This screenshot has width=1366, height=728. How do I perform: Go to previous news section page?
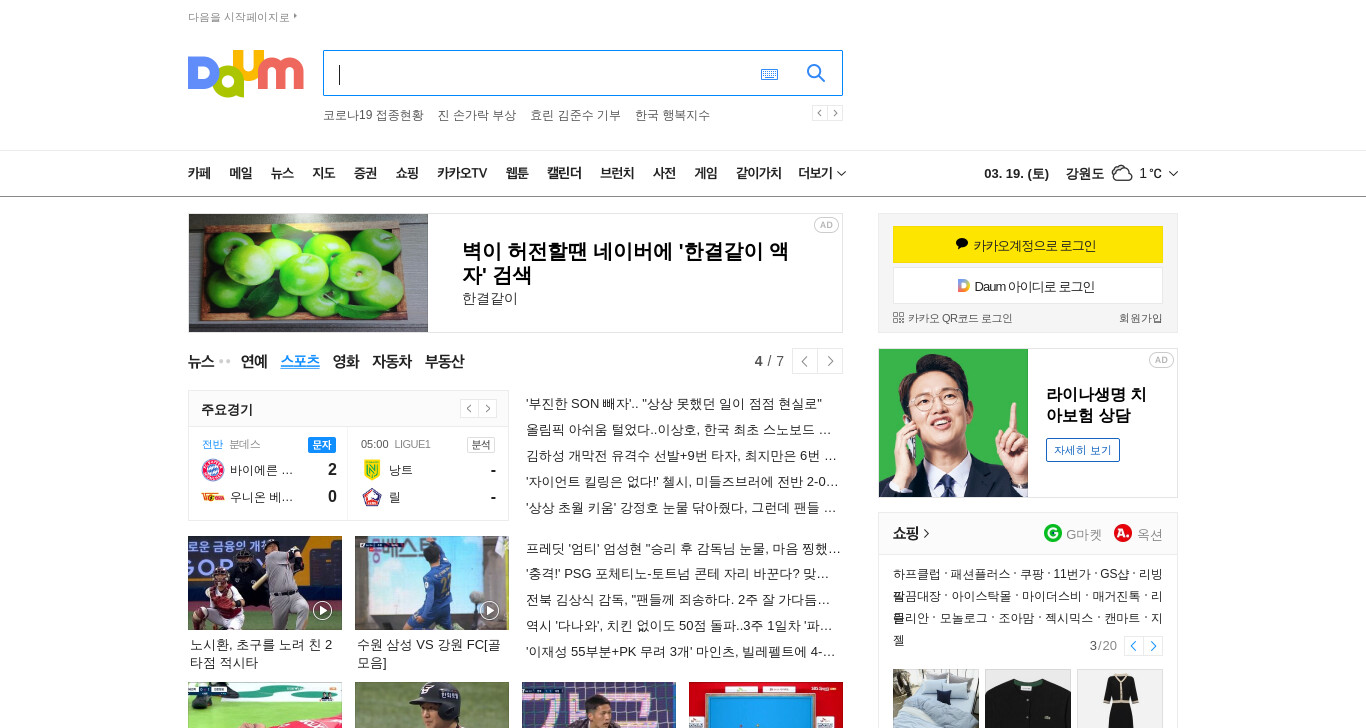click(805, 361)
